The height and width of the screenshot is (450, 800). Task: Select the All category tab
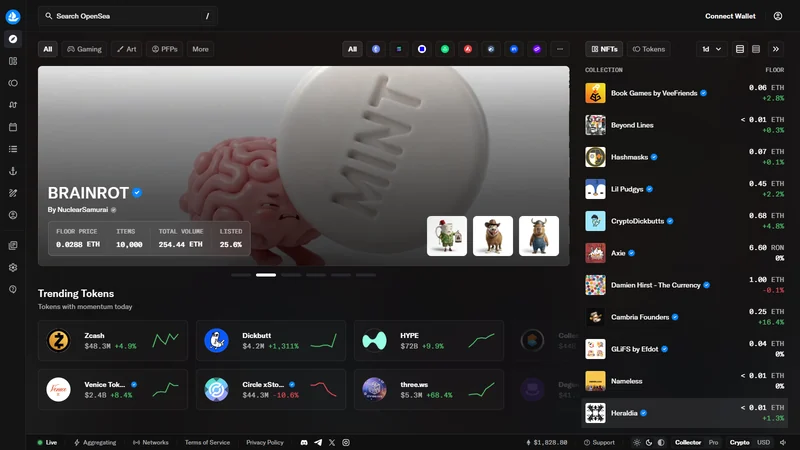(47, 49)
